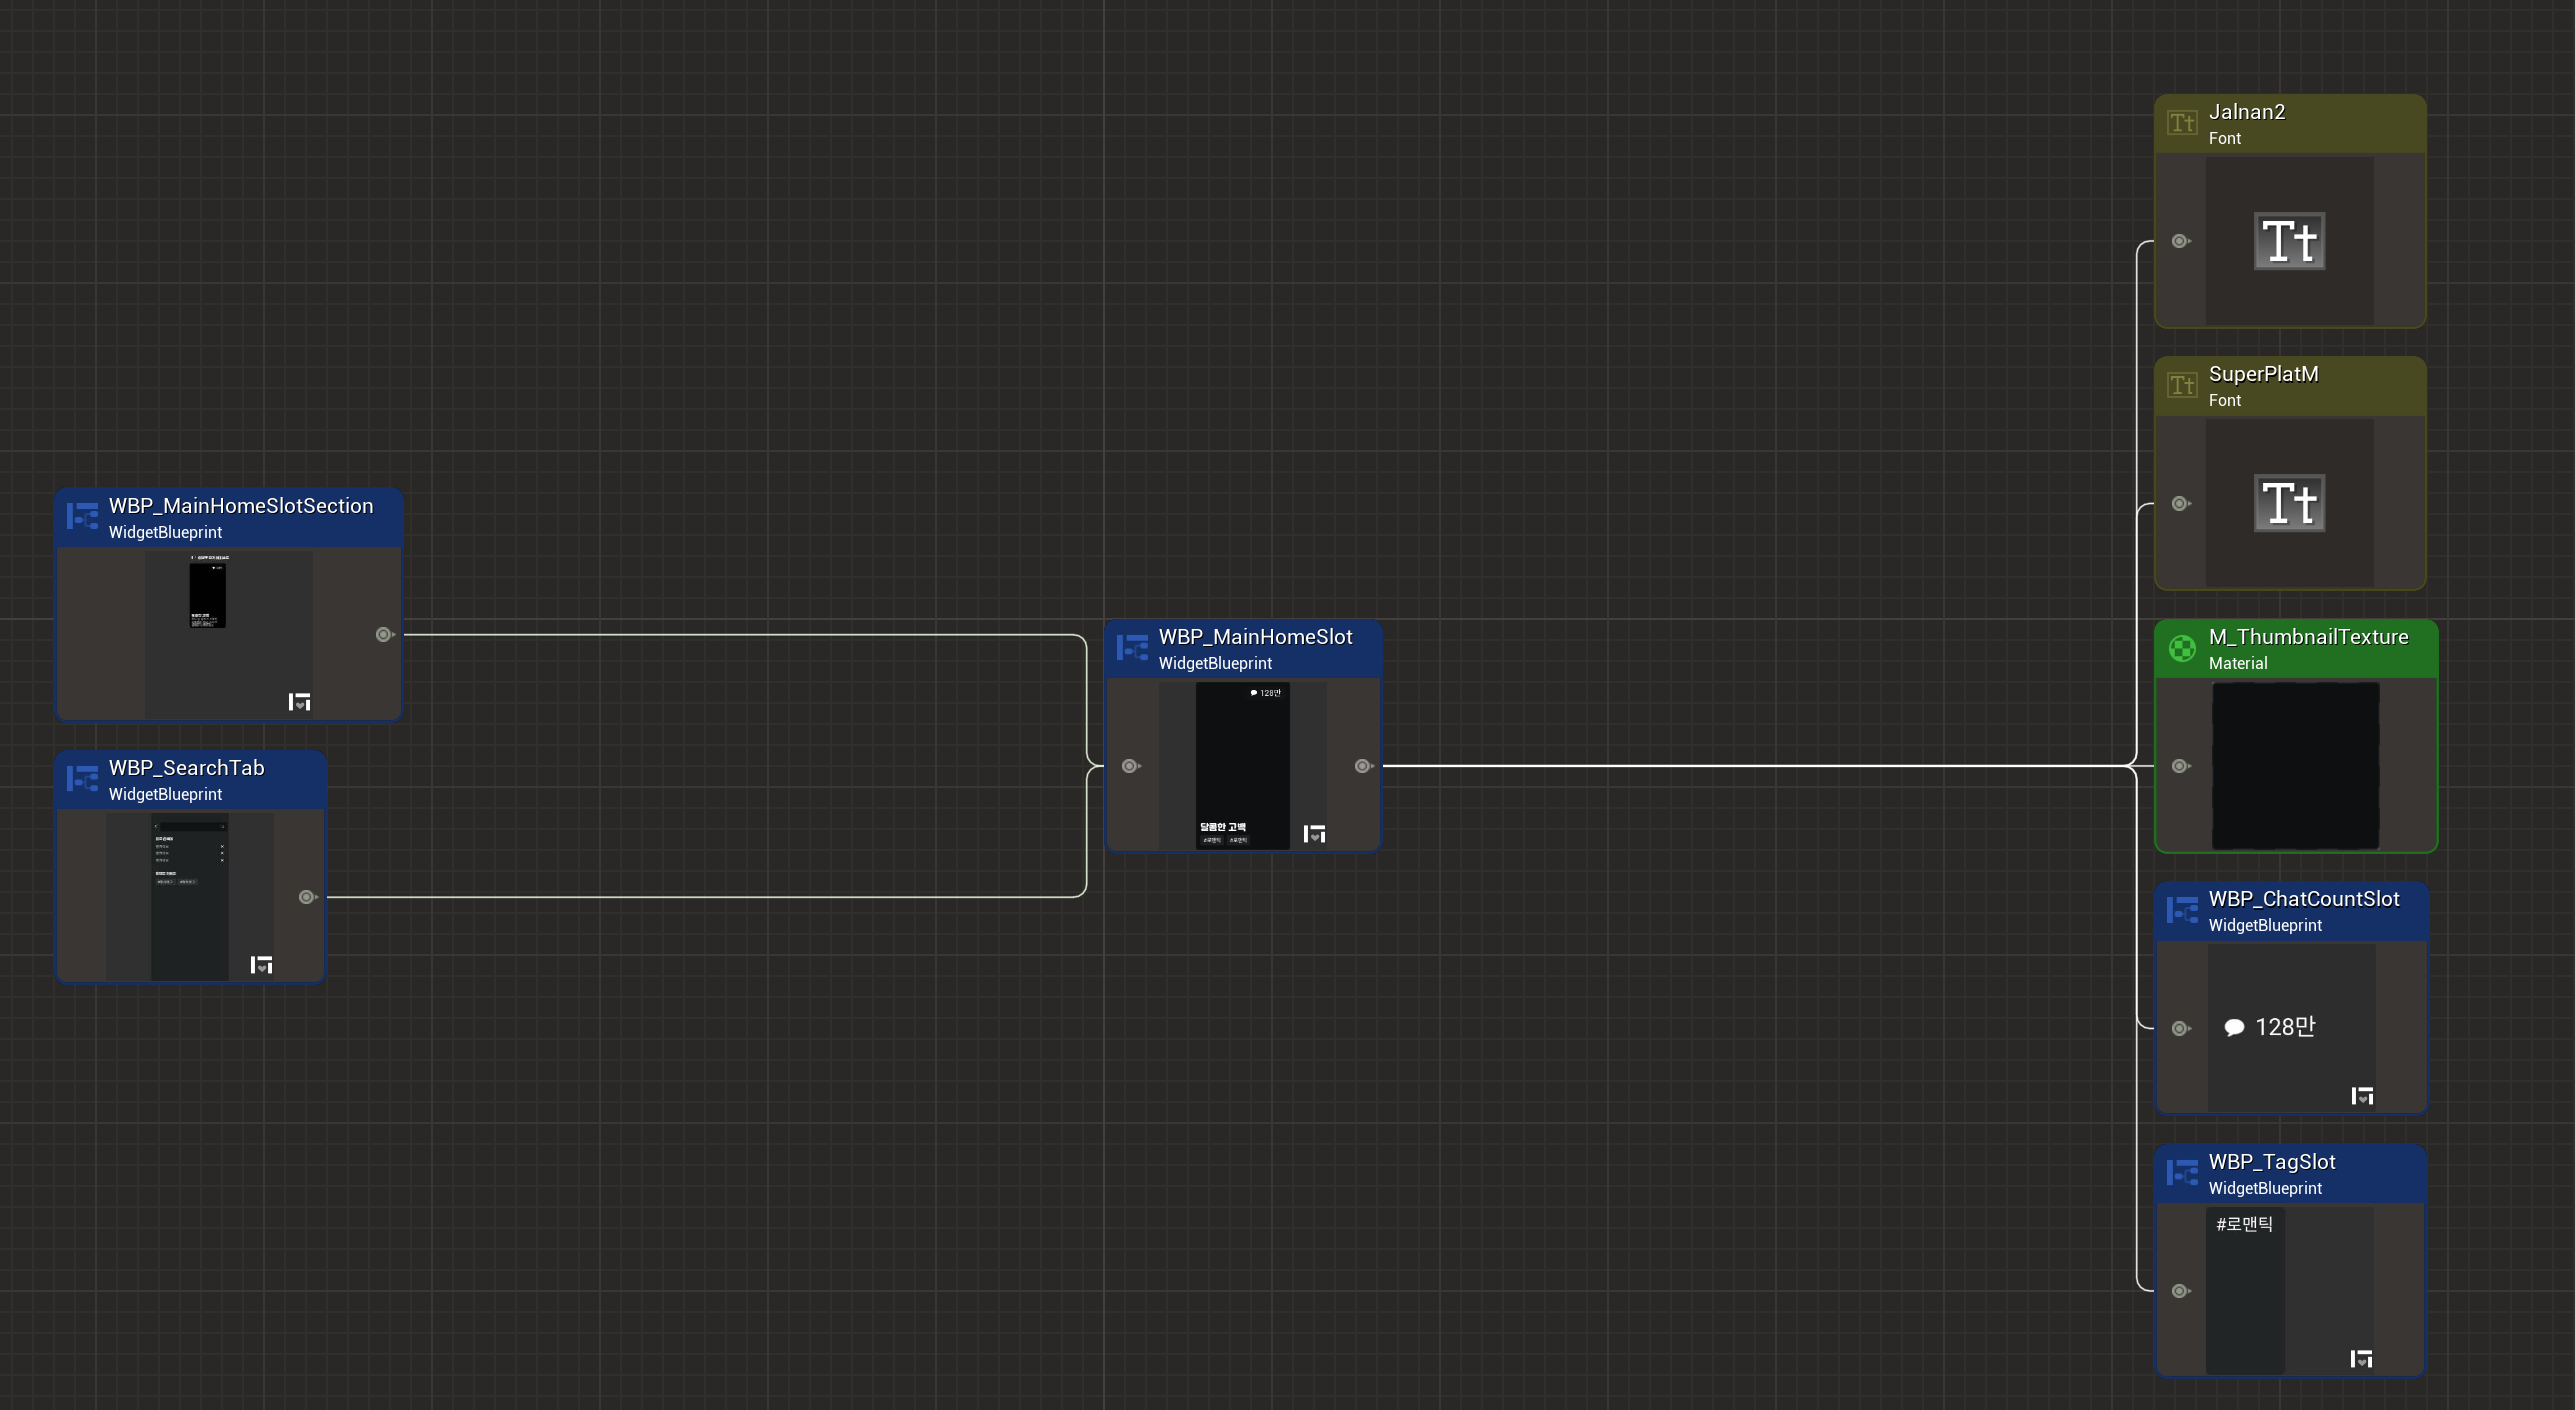Click the WBP_ChatCountSlot blueprint header icon
This screenshot has width=2575, height=1410.
pyautogui.click(x=2182, y=910)
